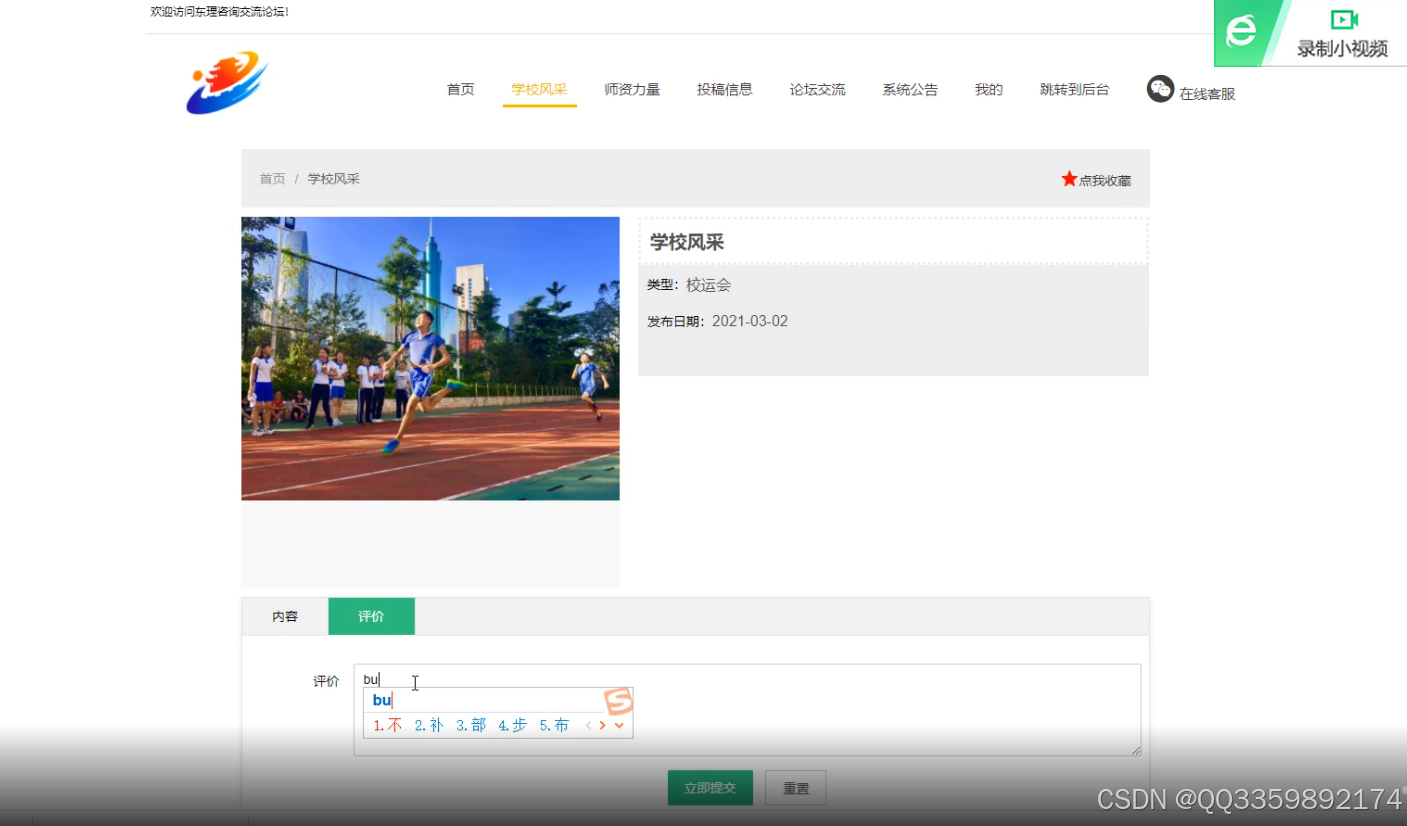1407x826 pixels.
Task: Click the 评价 comment text area
Action: pos(747,710)
